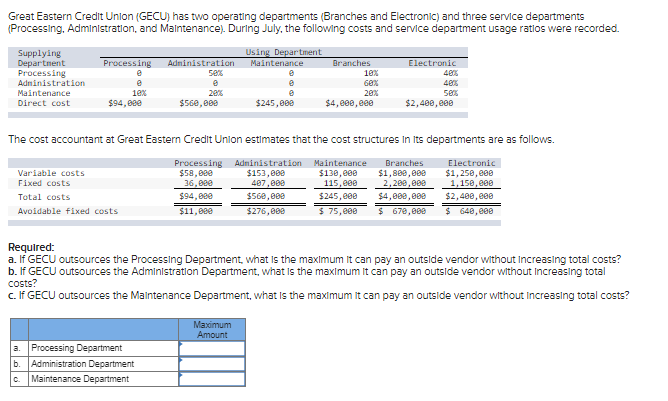Click the 'Fixed costs' row label
The height and width of the screenshot is (401, 668).
click(44, 183)
